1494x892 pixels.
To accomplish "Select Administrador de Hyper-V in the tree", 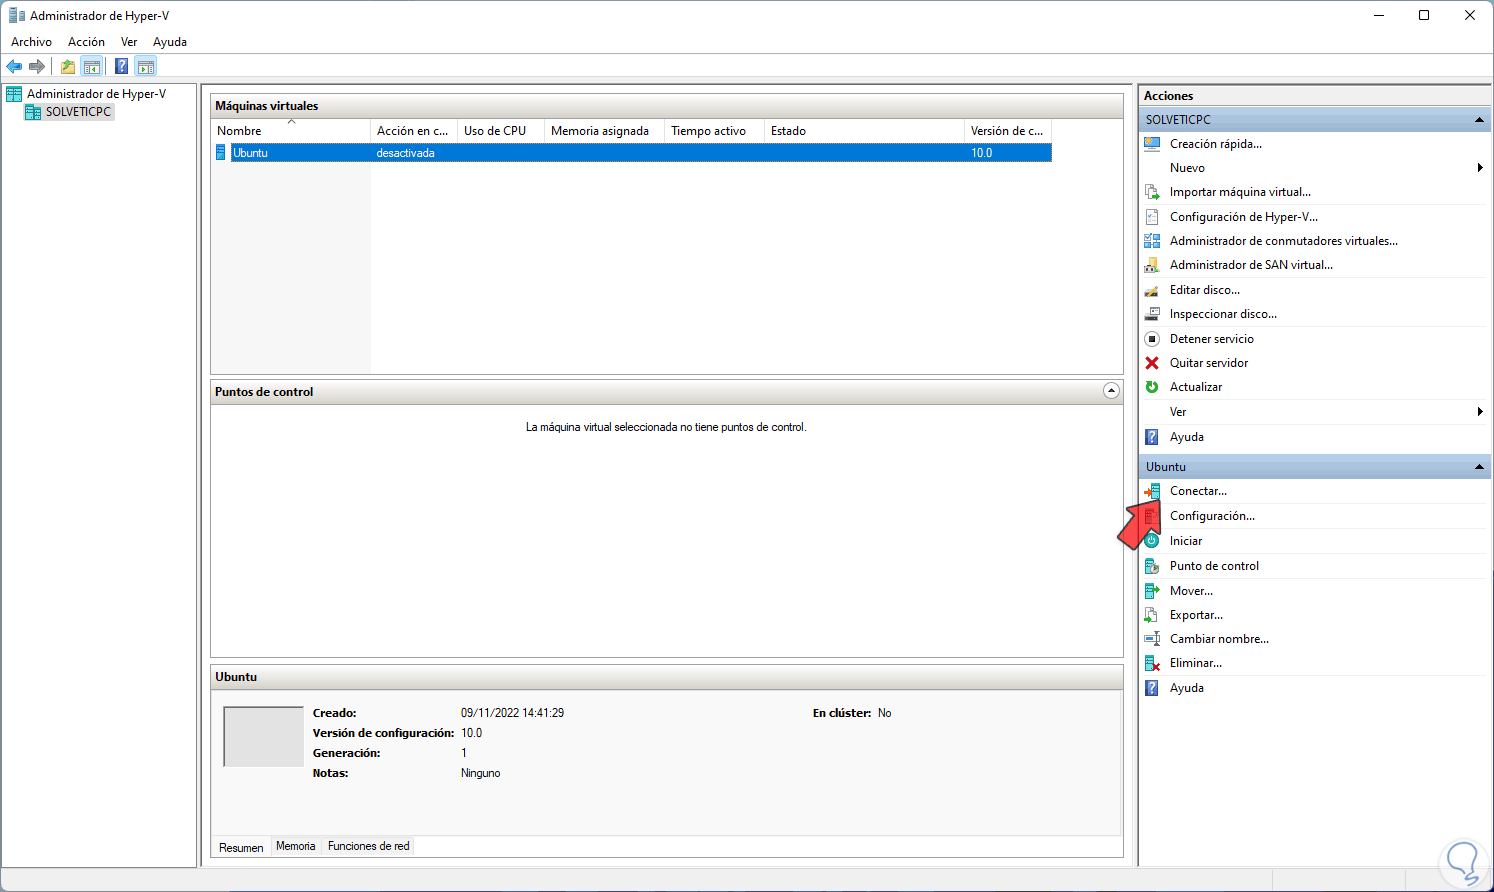I will click(96, 94).
